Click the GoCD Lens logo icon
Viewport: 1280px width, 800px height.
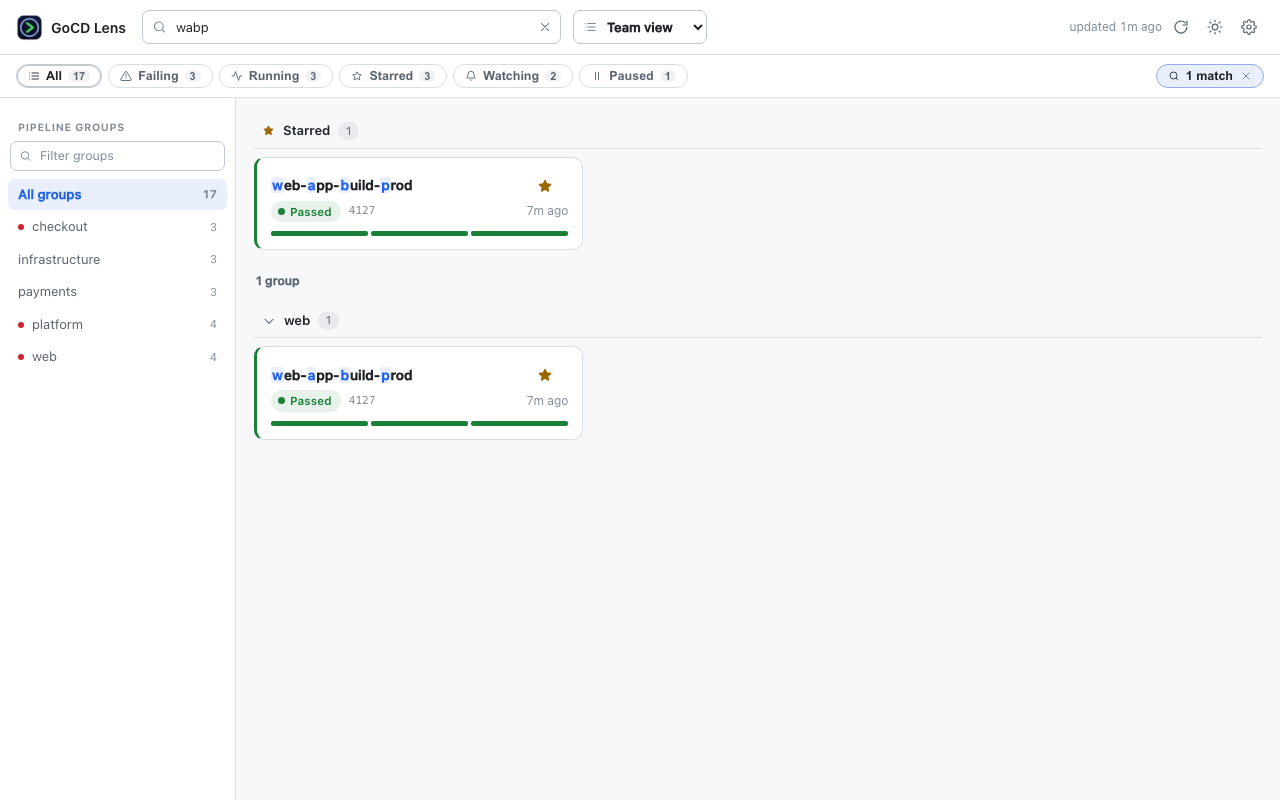point(30,28)
